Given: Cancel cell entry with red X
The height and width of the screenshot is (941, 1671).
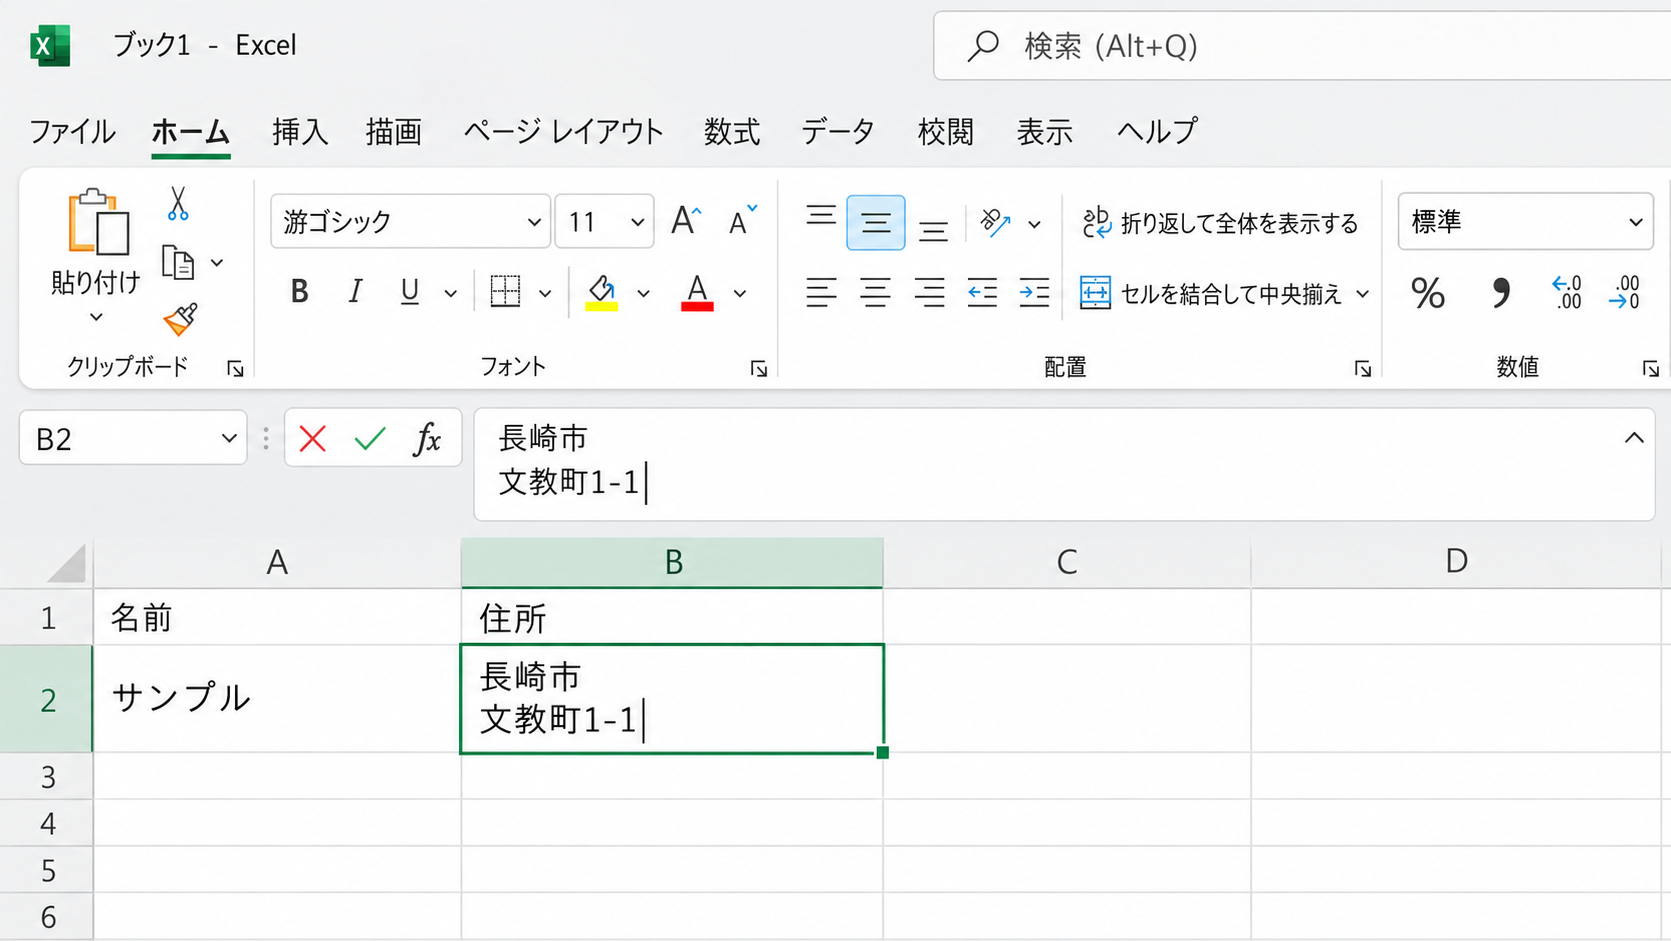Looking at the screenshot, I should [x=312, y=438].
